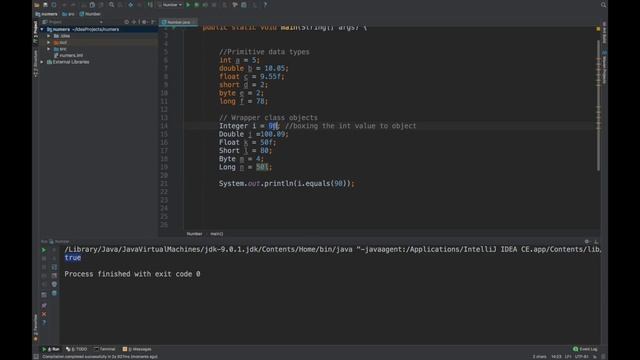Image resolution: width=640 pixels, height=360 pixels.
Task: Click the 'Integer i = 90;' line of code
Action: (x=249, y=126)
